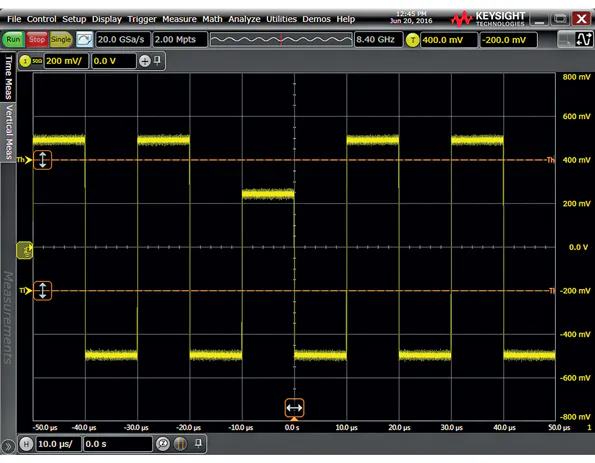Minimize the oscilloscope window
The height and width of the screenshot is (463, 595).
pos(539,19)
